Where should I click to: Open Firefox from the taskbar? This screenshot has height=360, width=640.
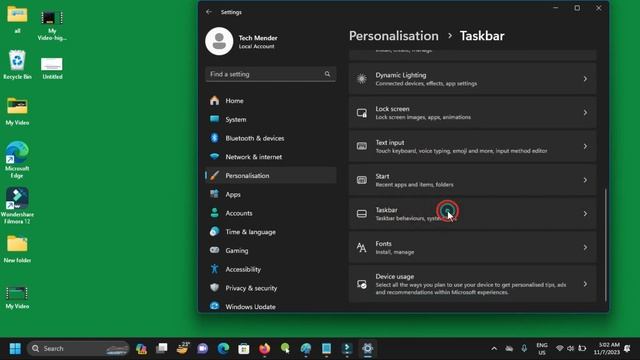point(264,349)
